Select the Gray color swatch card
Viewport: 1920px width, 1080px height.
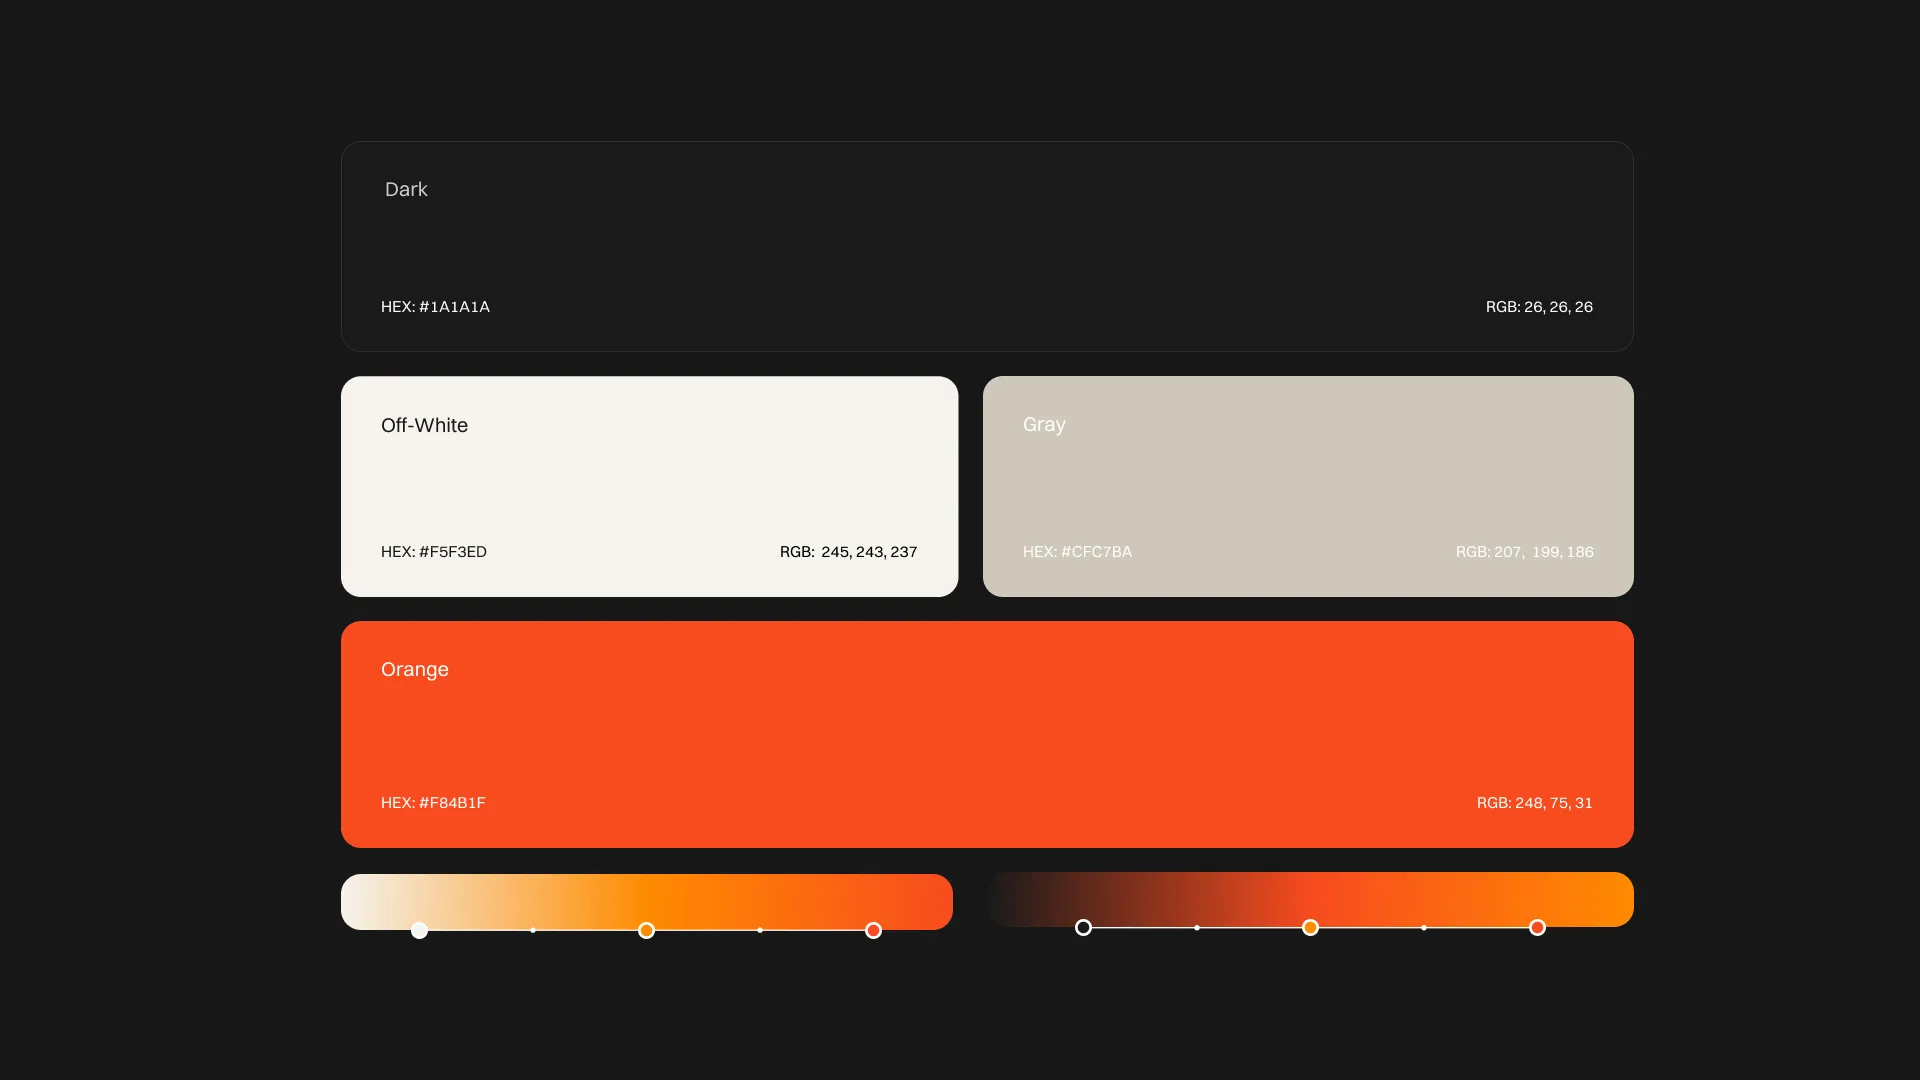(x=1308, y=486)
